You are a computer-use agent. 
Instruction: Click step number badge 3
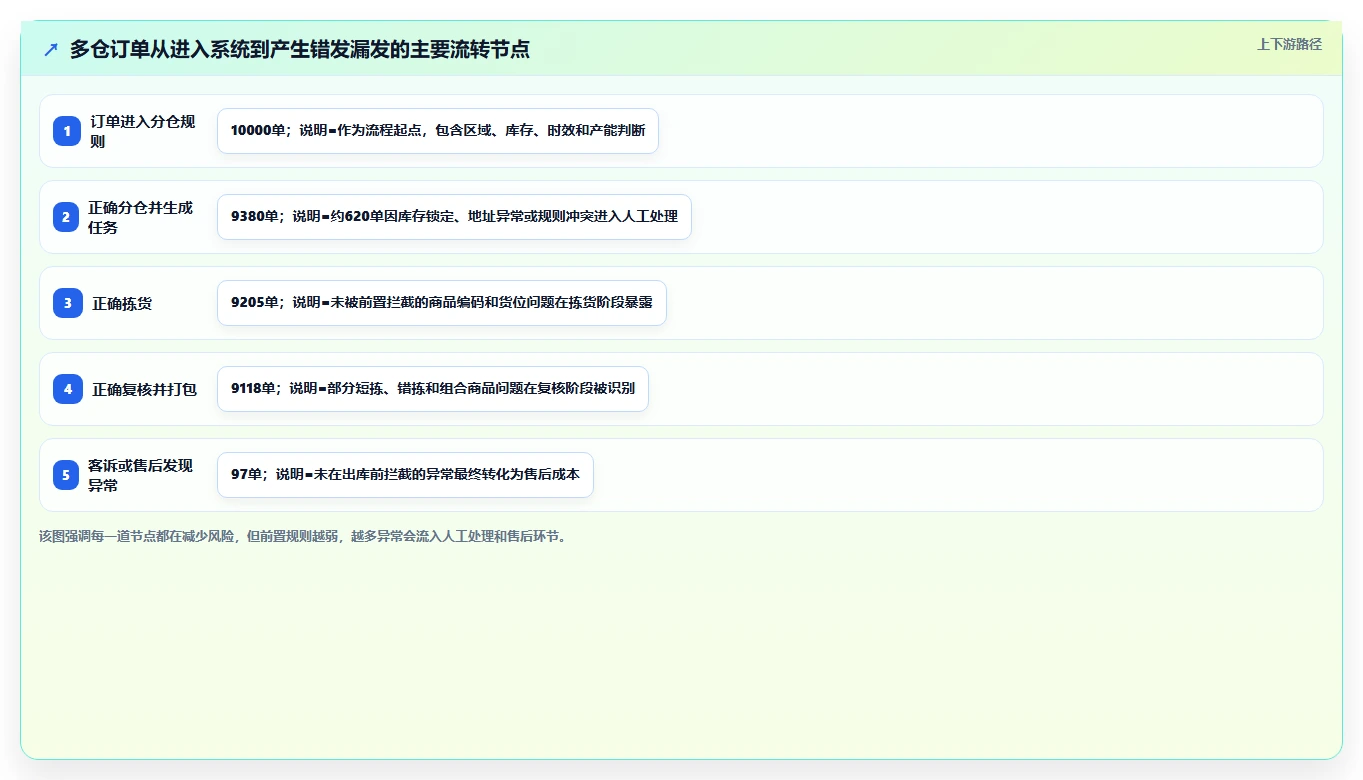click(x=67, y=303)
